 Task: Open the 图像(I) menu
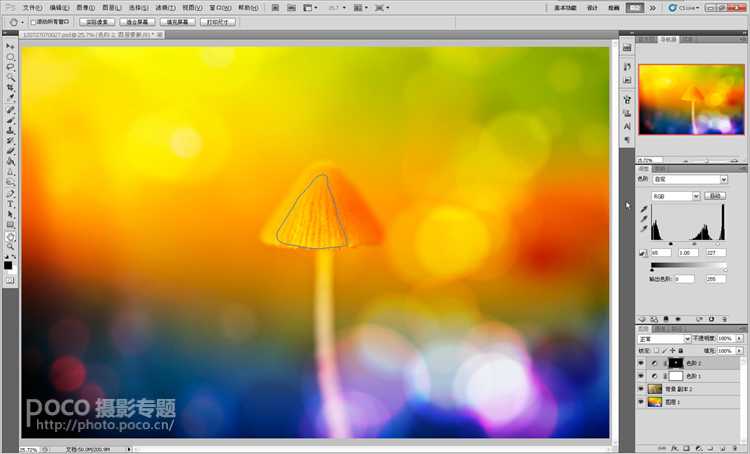(x=86, y=8)
